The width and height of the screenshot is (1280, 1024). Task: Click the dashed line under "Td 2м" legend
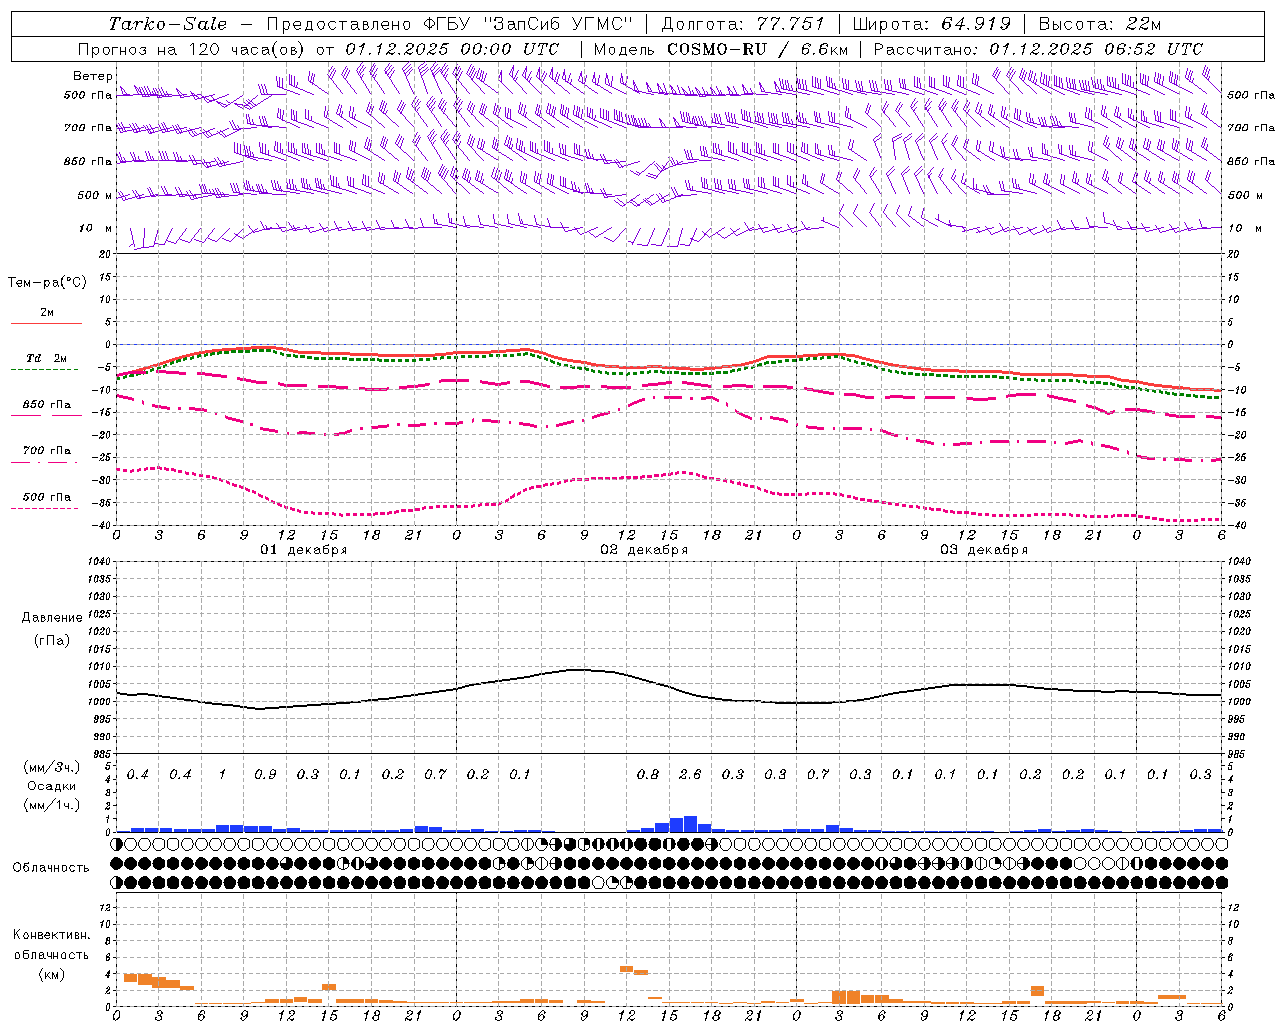pos(46,370)
